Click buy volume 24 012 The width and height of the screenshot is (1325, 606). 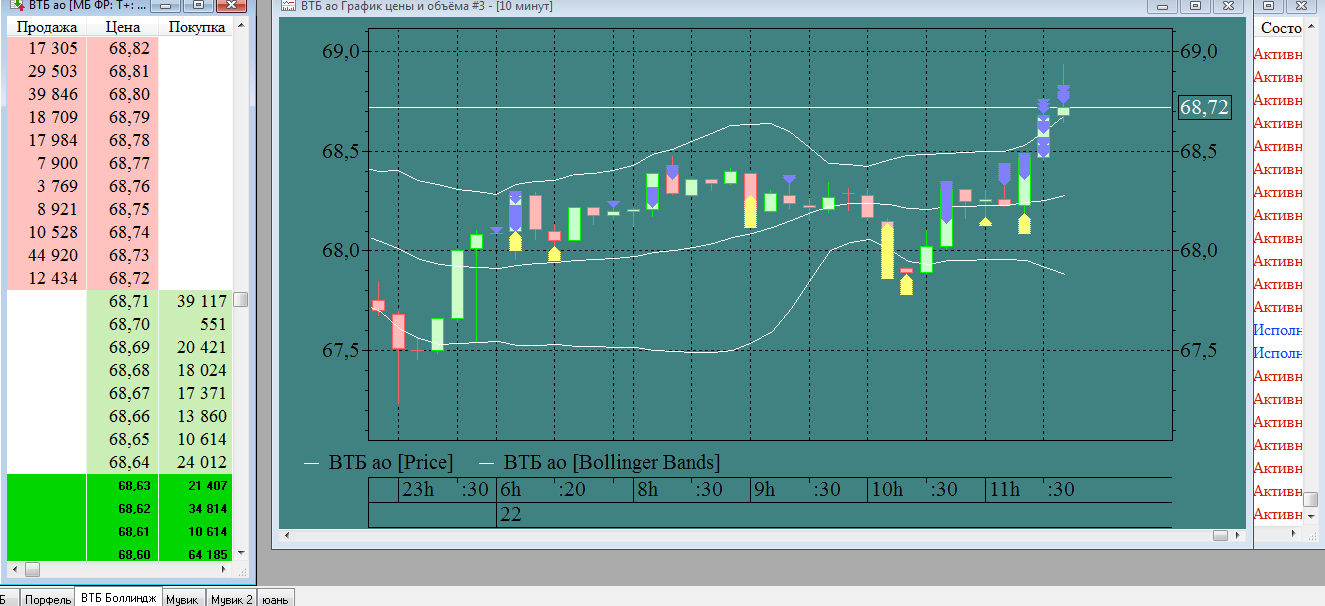[x=196, y=462]
